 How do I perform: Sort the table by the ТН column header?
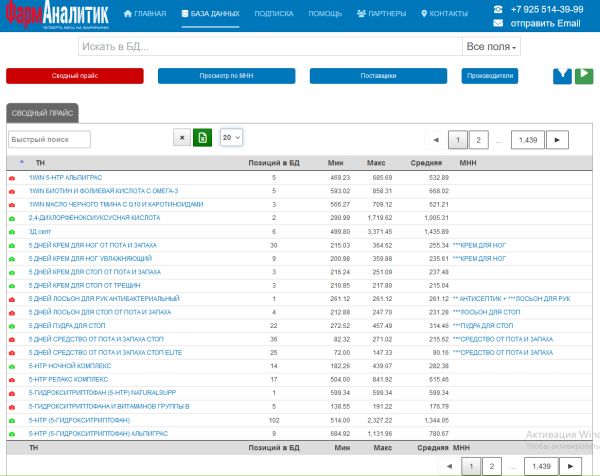tap(40, 163)
